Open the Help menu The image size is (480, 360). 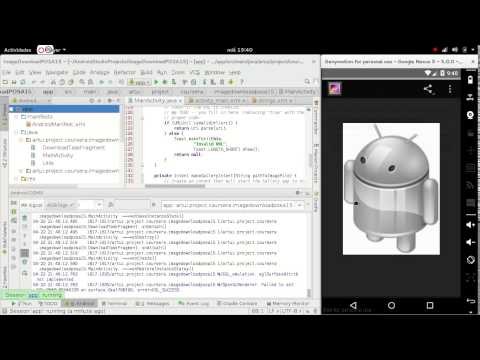tap(235, 72)
